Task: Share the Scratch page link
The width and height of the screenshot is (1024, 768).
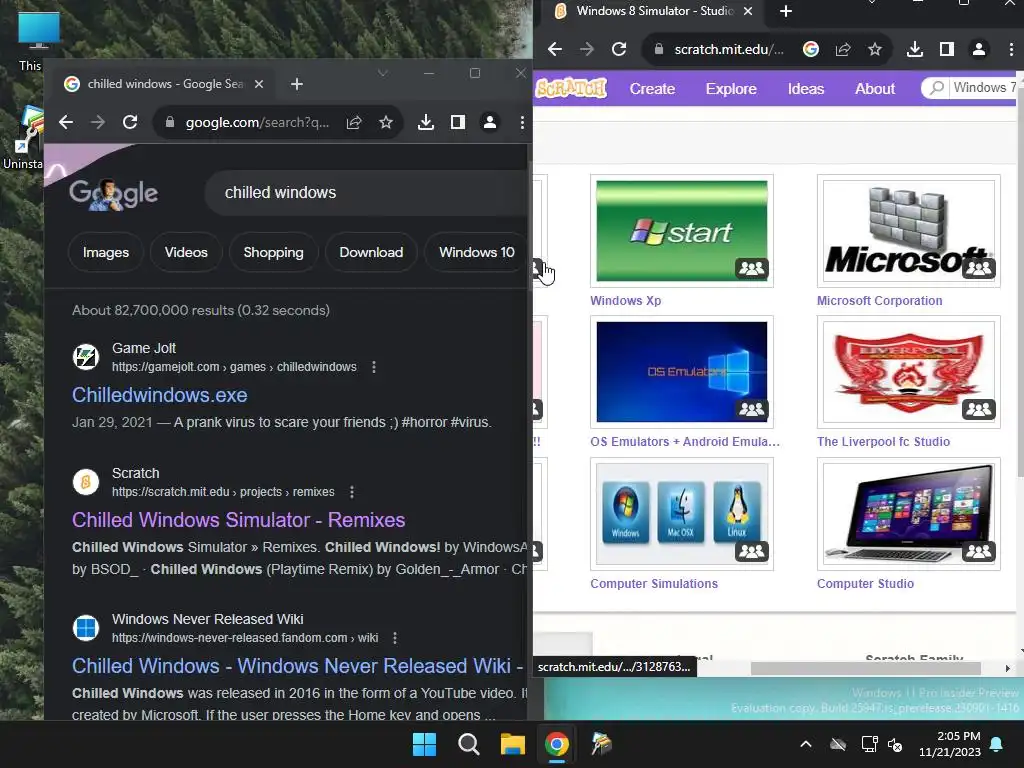Action: click(843, 49)
